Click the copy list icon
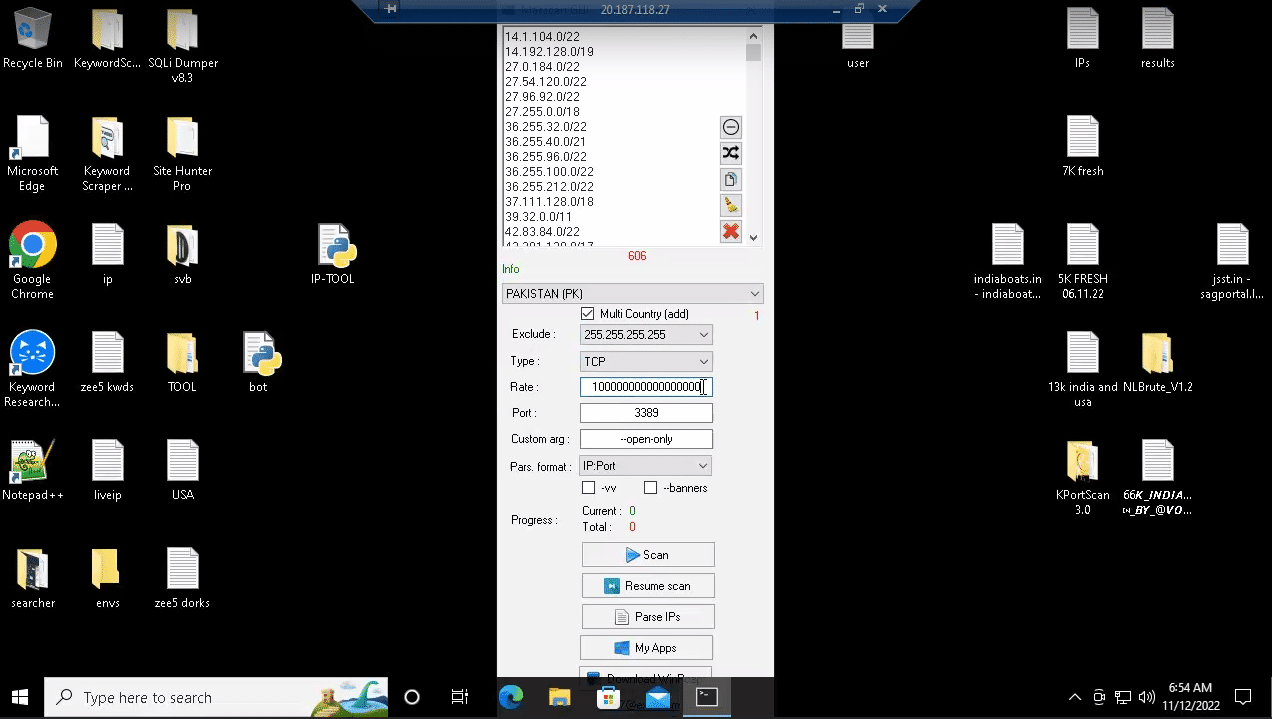The width and height of the screenshot is (1272, 719). (x=731, y=180)
